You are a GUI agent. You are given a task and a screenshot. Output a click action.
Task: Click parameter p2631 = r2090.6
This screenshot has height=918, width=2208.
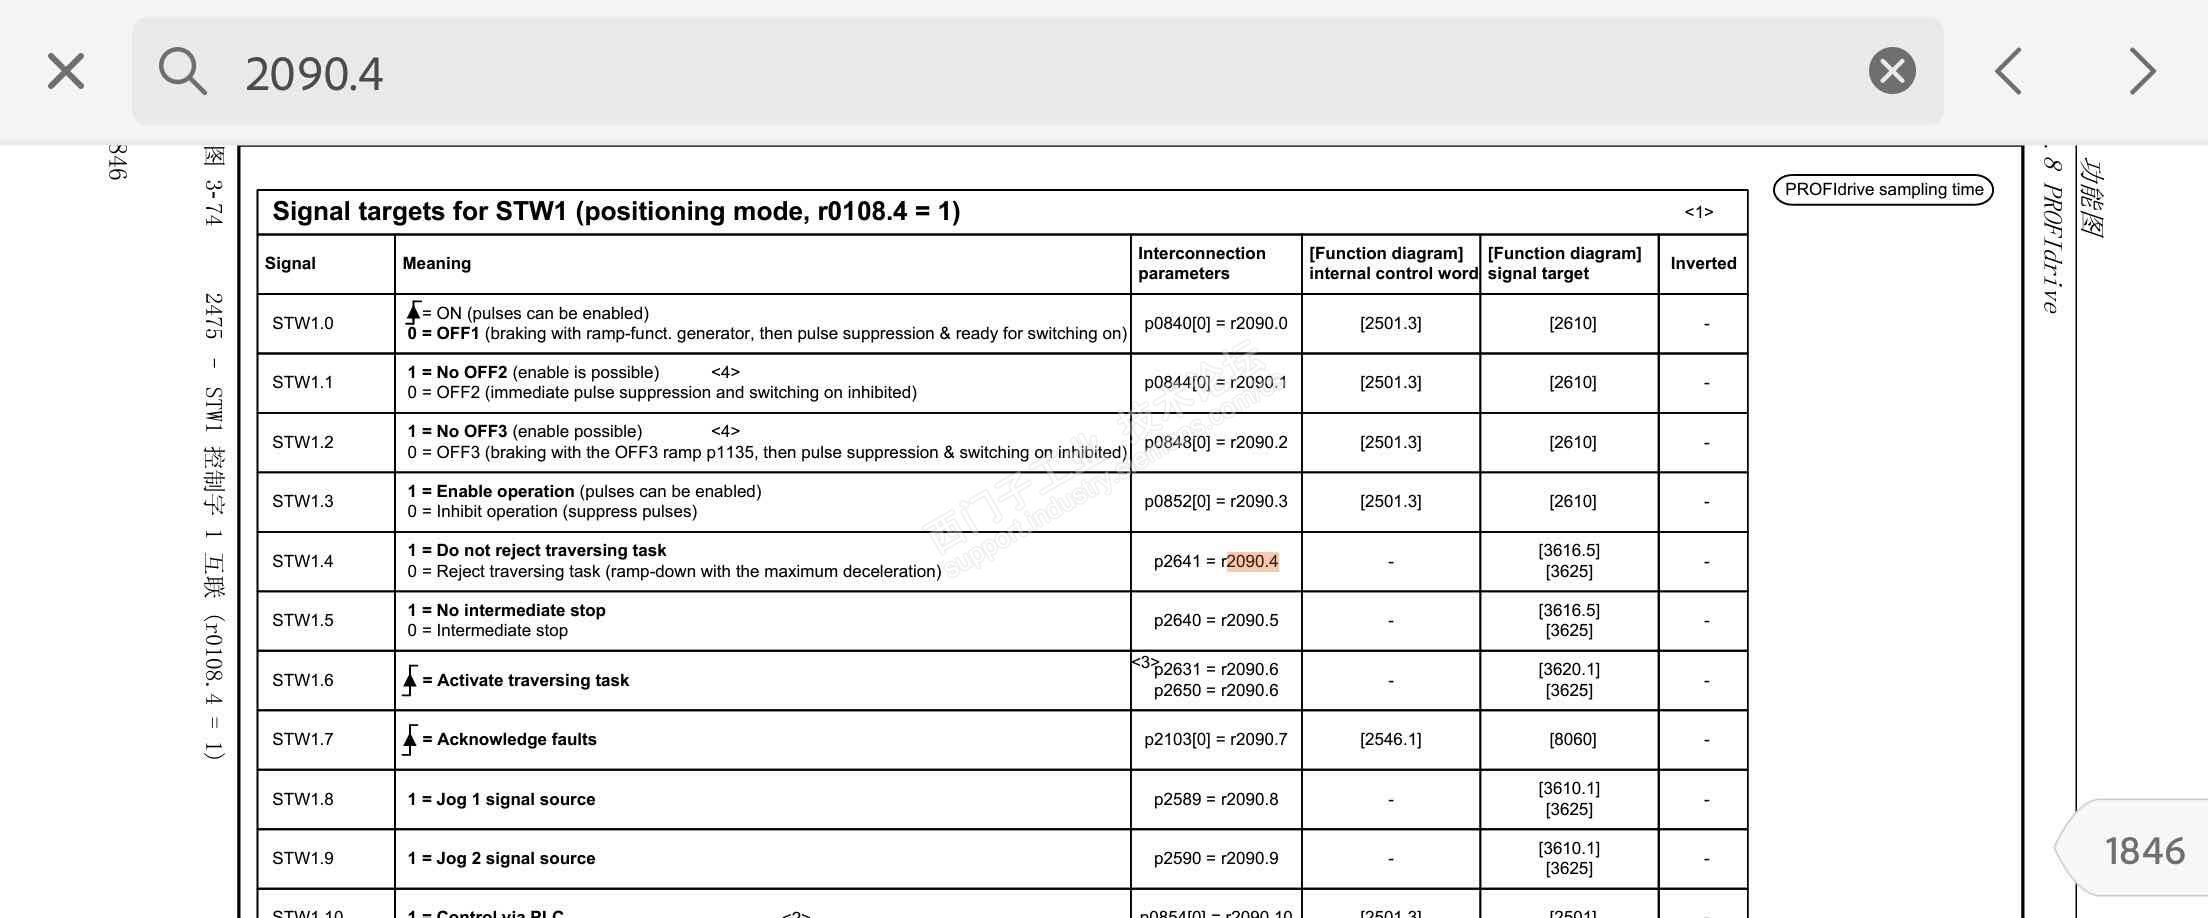[x=1216, y=669]
